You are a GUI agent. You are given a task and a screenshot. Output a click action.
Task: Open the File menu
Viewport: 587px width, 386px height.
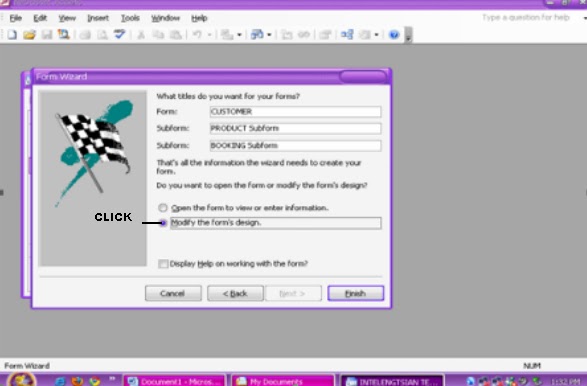point(15,18)
